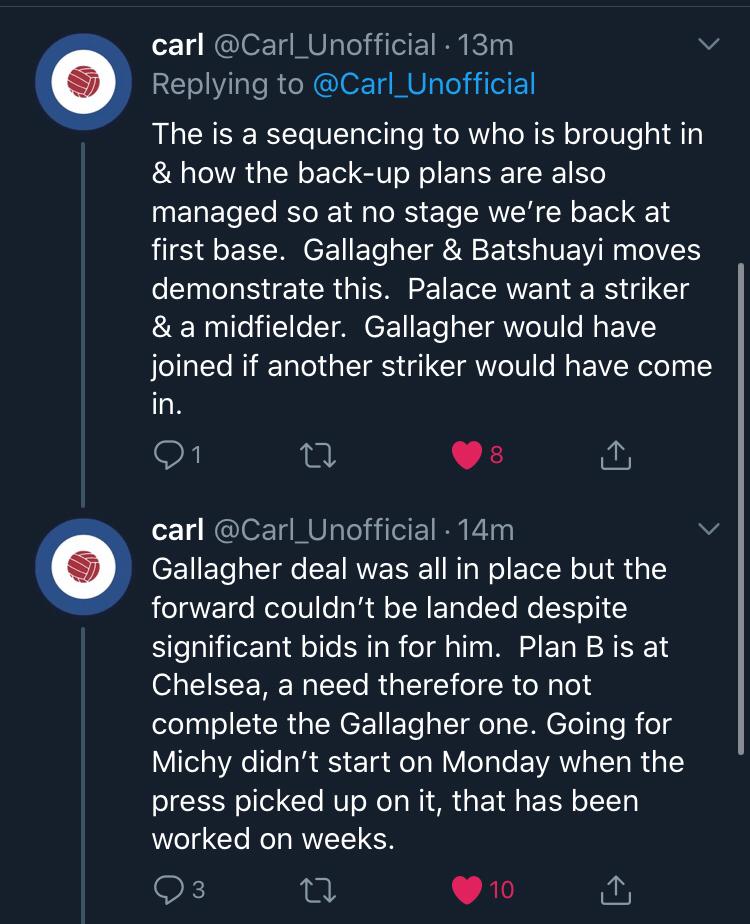750x924 pixels.
Task: Unlike the tweet with 10 likes
Action: (467, 888)
